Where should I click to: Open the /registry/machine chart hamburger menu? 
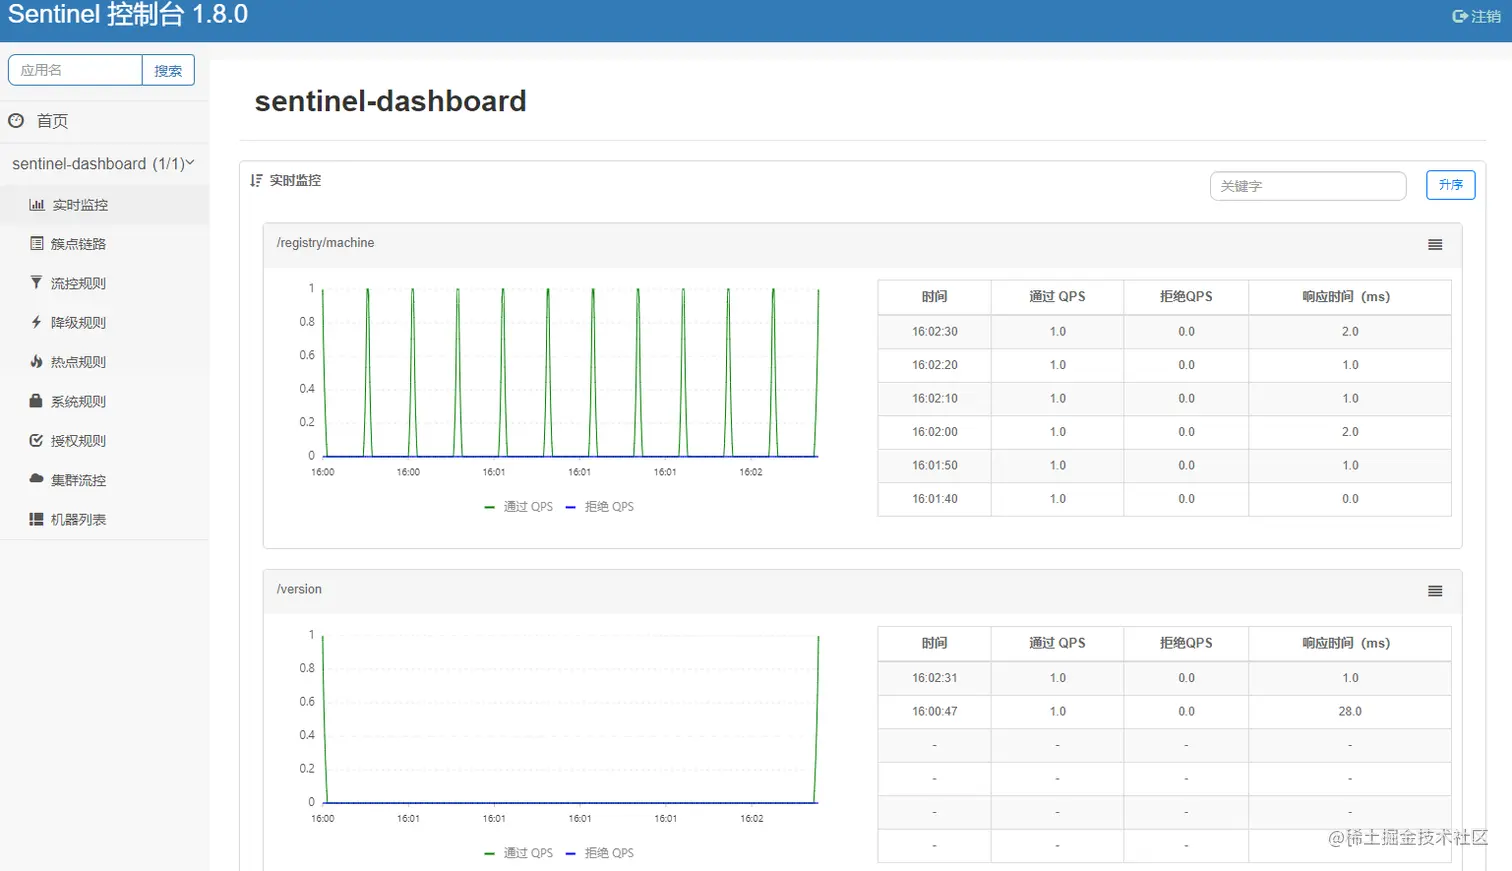point(1435,245)
